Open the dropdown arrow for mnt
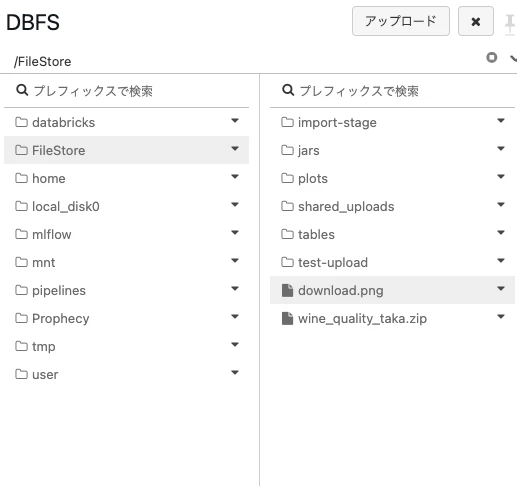Screen dimensions: 517x486 point(235,260)
